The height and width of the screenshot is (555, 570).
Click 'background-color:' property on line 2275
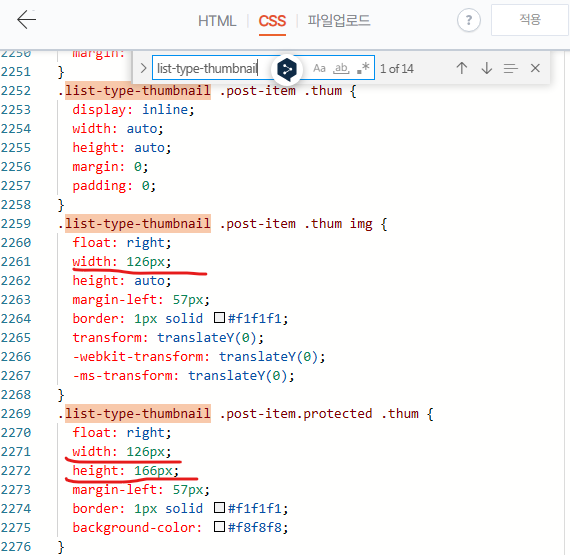(137, 527)
